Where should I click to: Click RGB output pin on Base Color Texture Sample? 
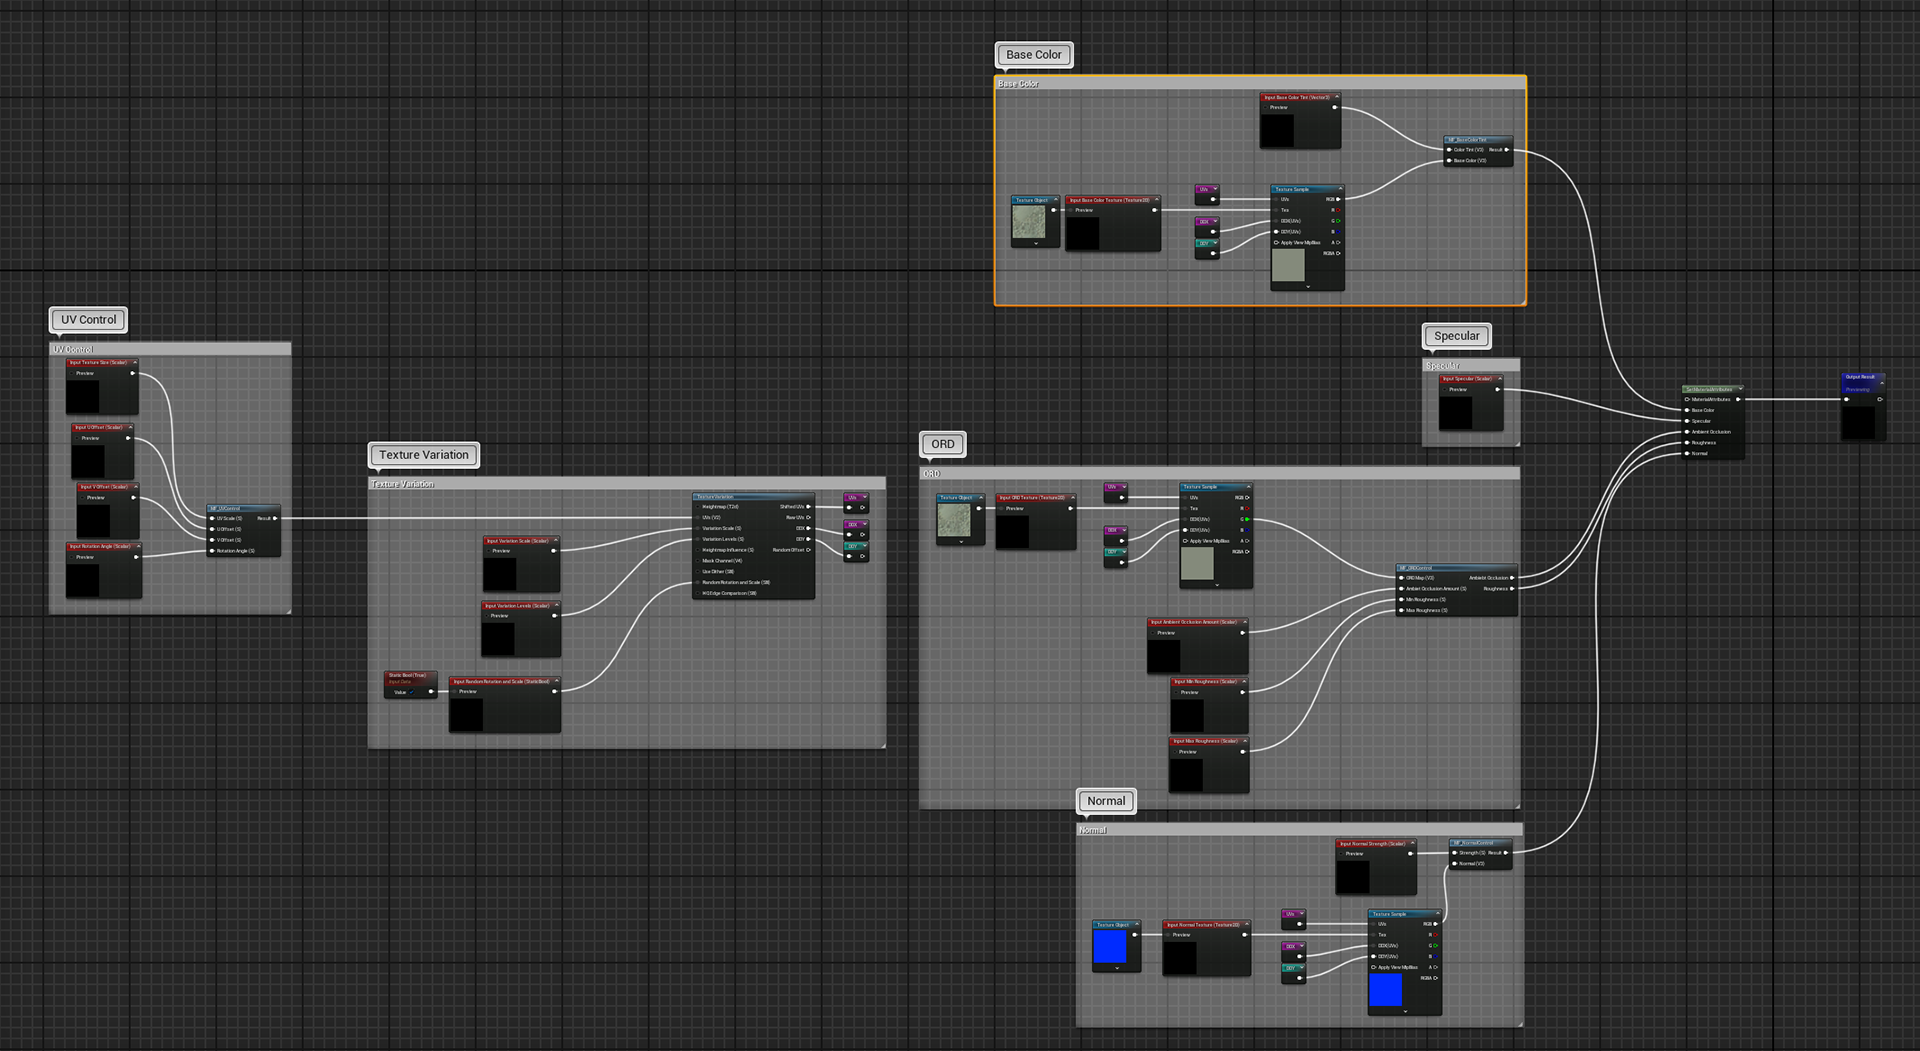[x=1338, y=199]
